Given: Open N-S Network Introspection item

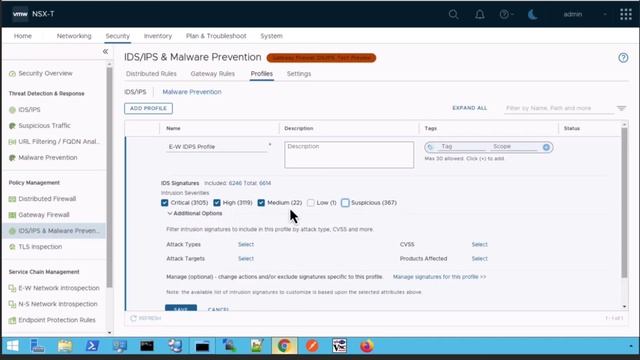Looking at the screenshot, I should click(58, 304).
